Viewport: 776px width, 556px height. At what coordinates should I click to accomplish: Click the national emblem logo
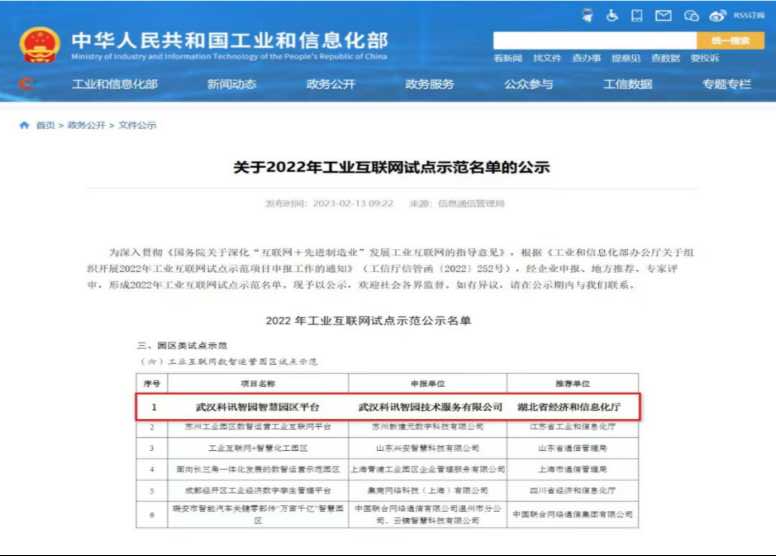41,46
